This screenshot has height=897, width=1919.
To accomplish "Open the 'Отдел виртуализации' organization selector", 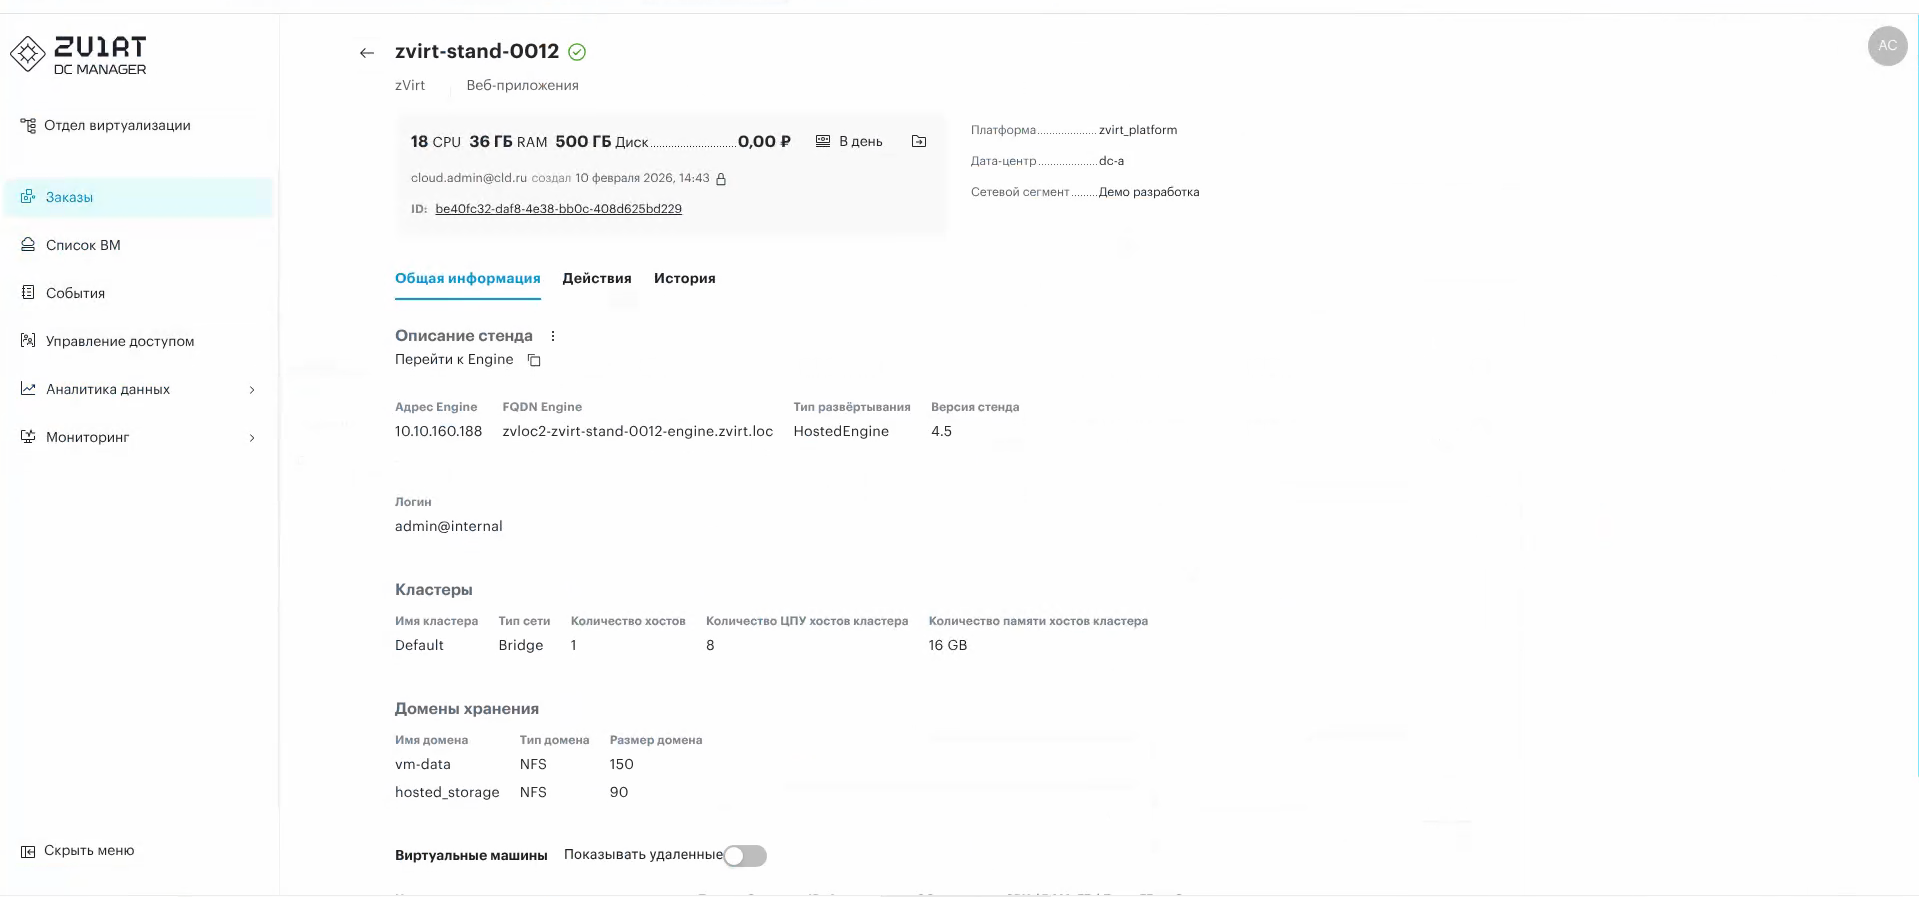I will pyautogui.click(x=117, y=126).
